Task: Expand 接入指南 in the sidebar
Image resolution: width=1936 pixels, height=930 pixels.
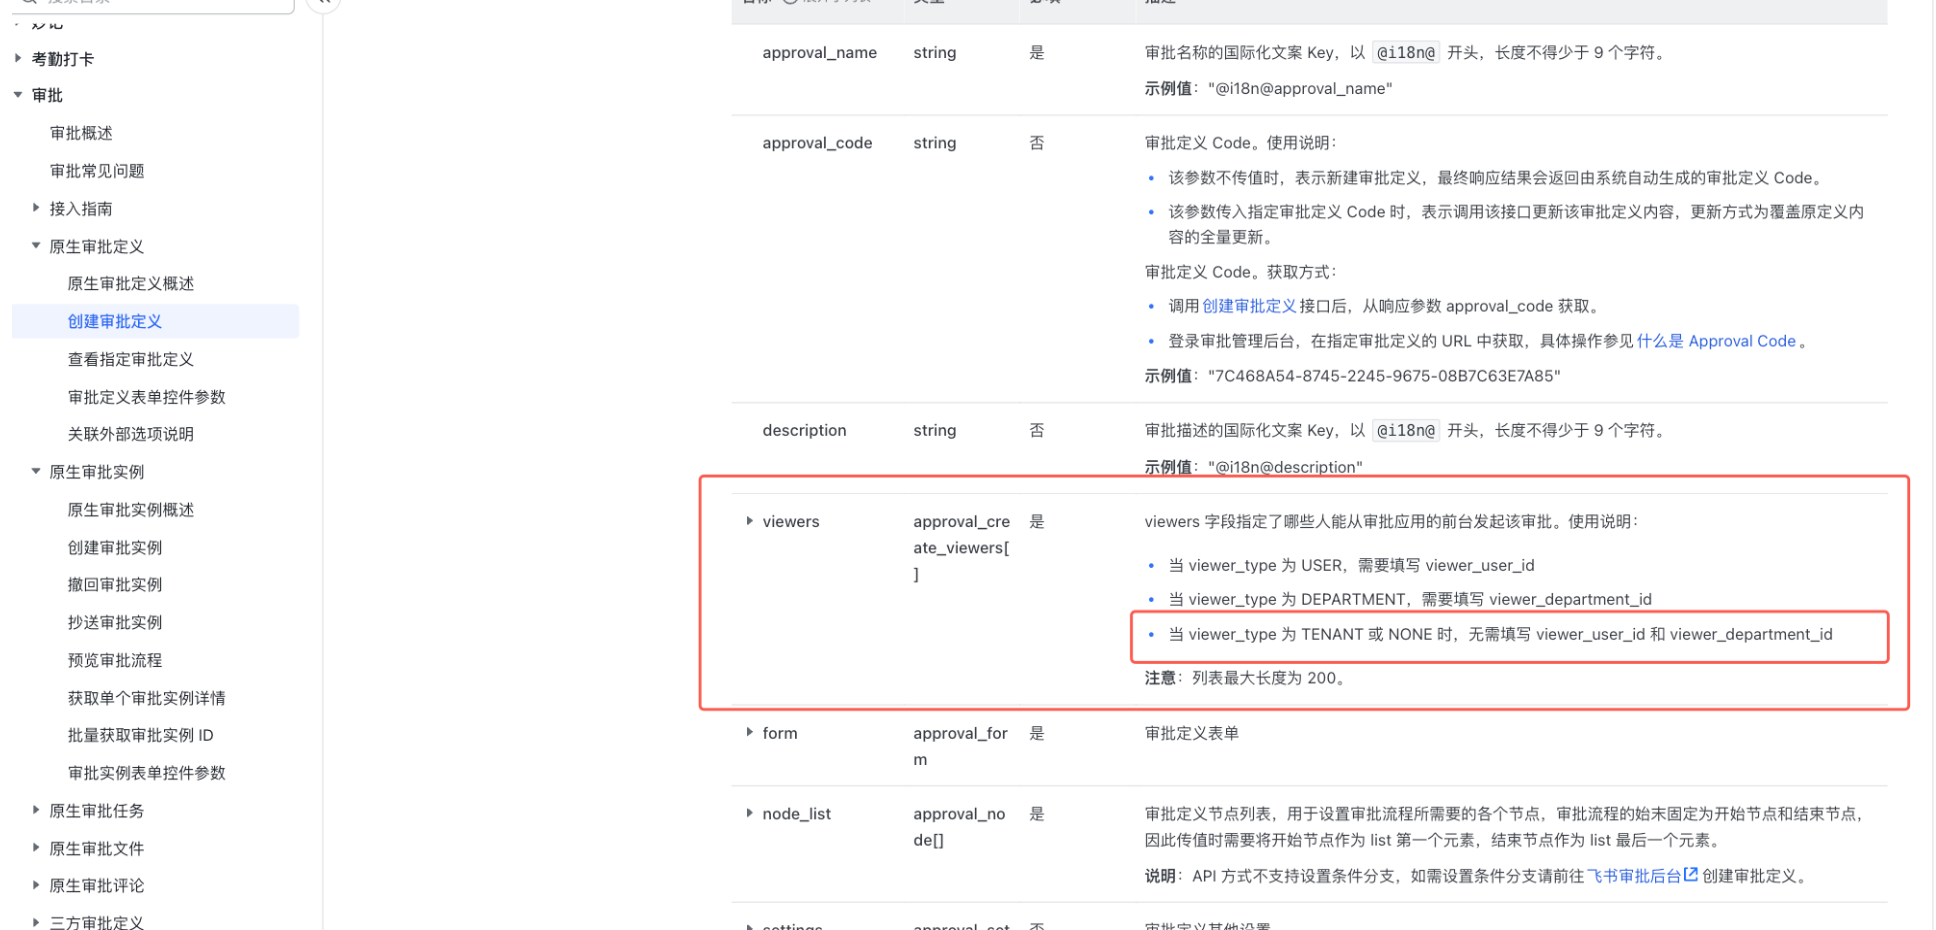Action: point(36,209)
